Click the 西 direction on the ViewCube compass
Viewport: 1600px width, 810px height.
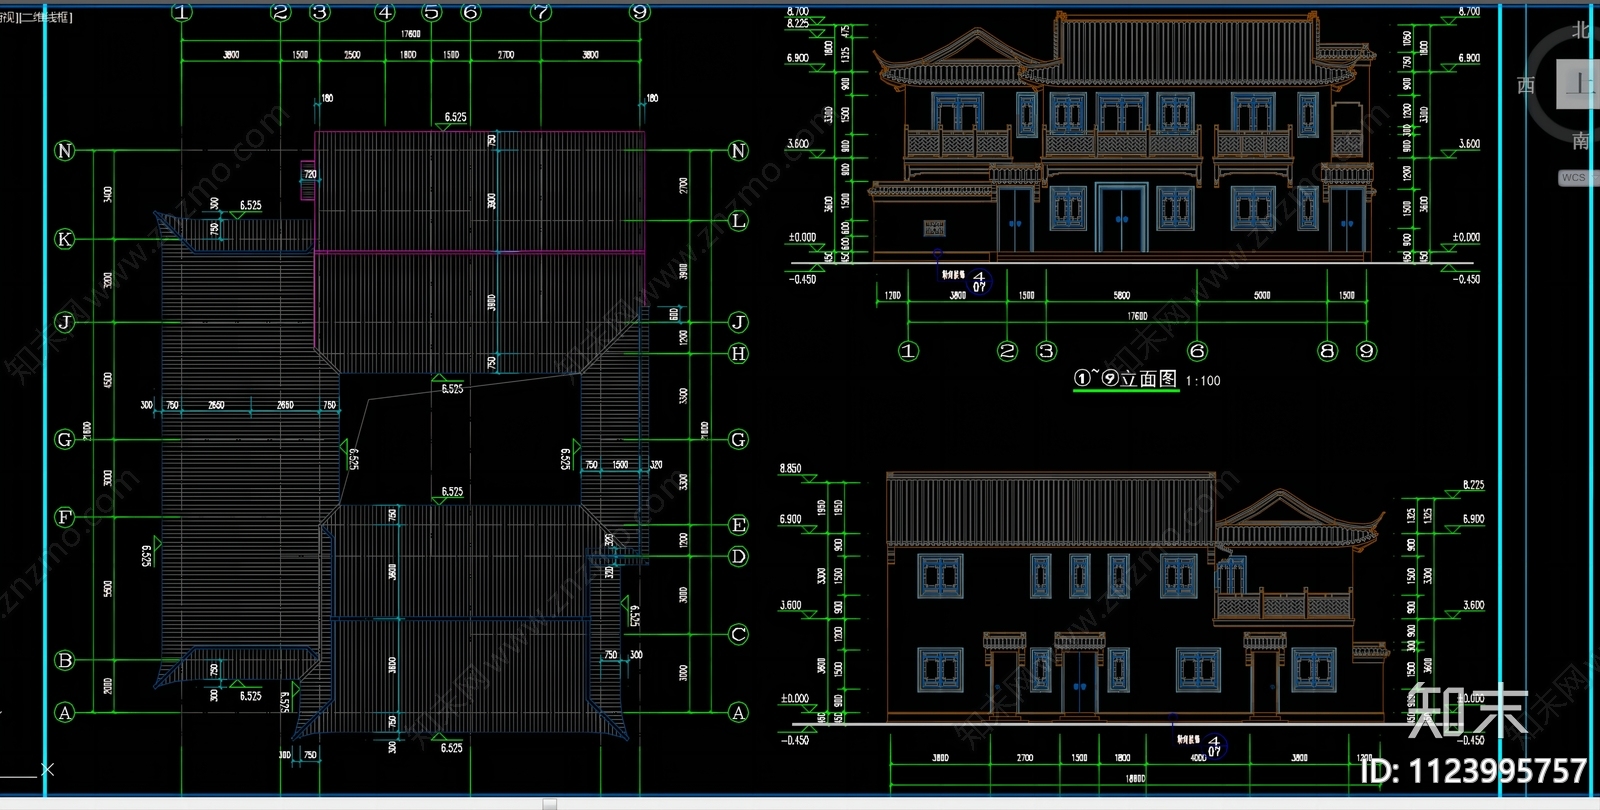click(x=1526, y=85)
